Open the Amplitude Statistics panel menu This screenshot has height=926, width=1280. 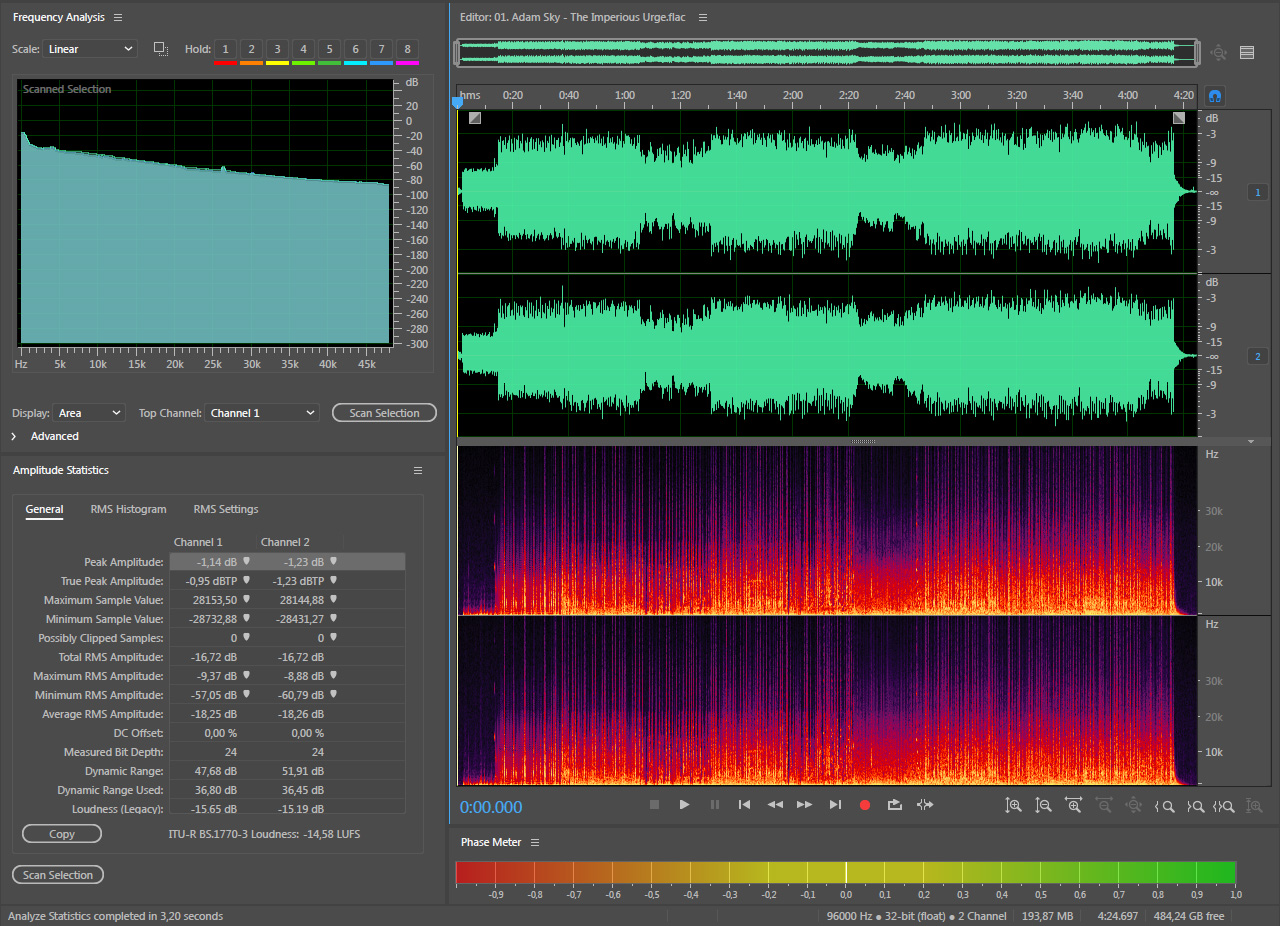pos(418,470)
